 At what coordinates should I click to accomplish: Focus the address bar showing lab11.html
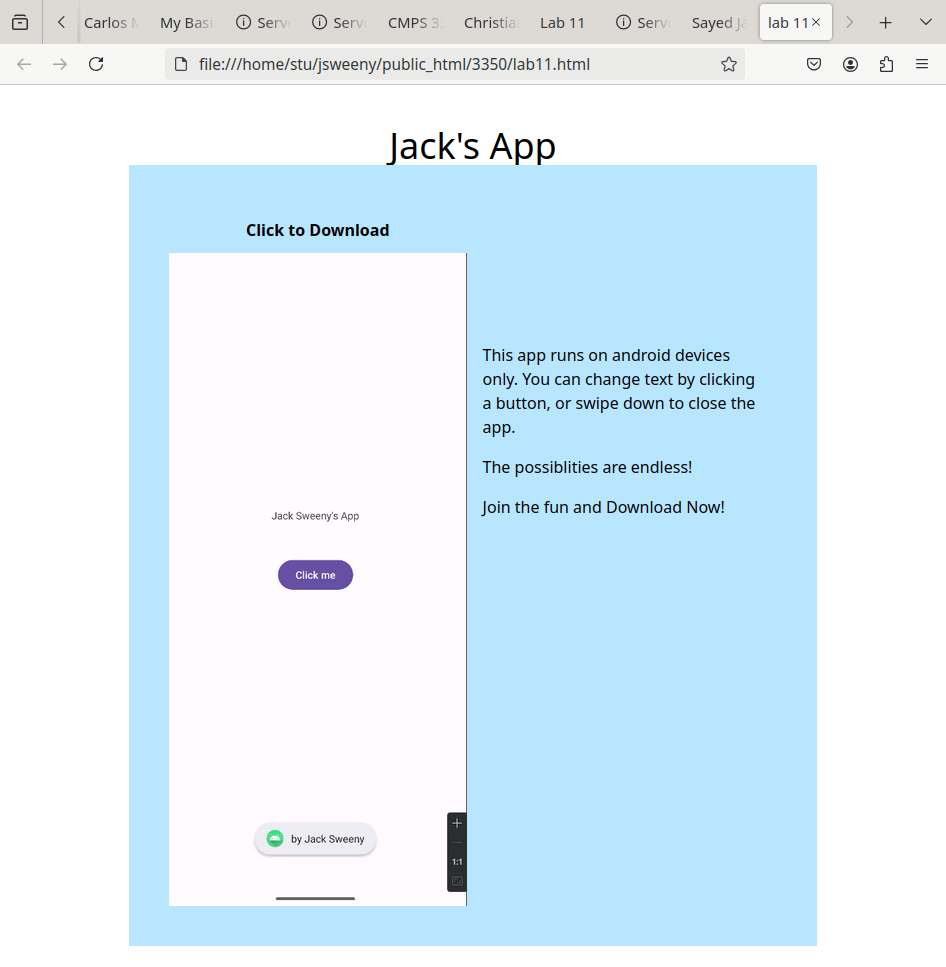click(455, 64)
